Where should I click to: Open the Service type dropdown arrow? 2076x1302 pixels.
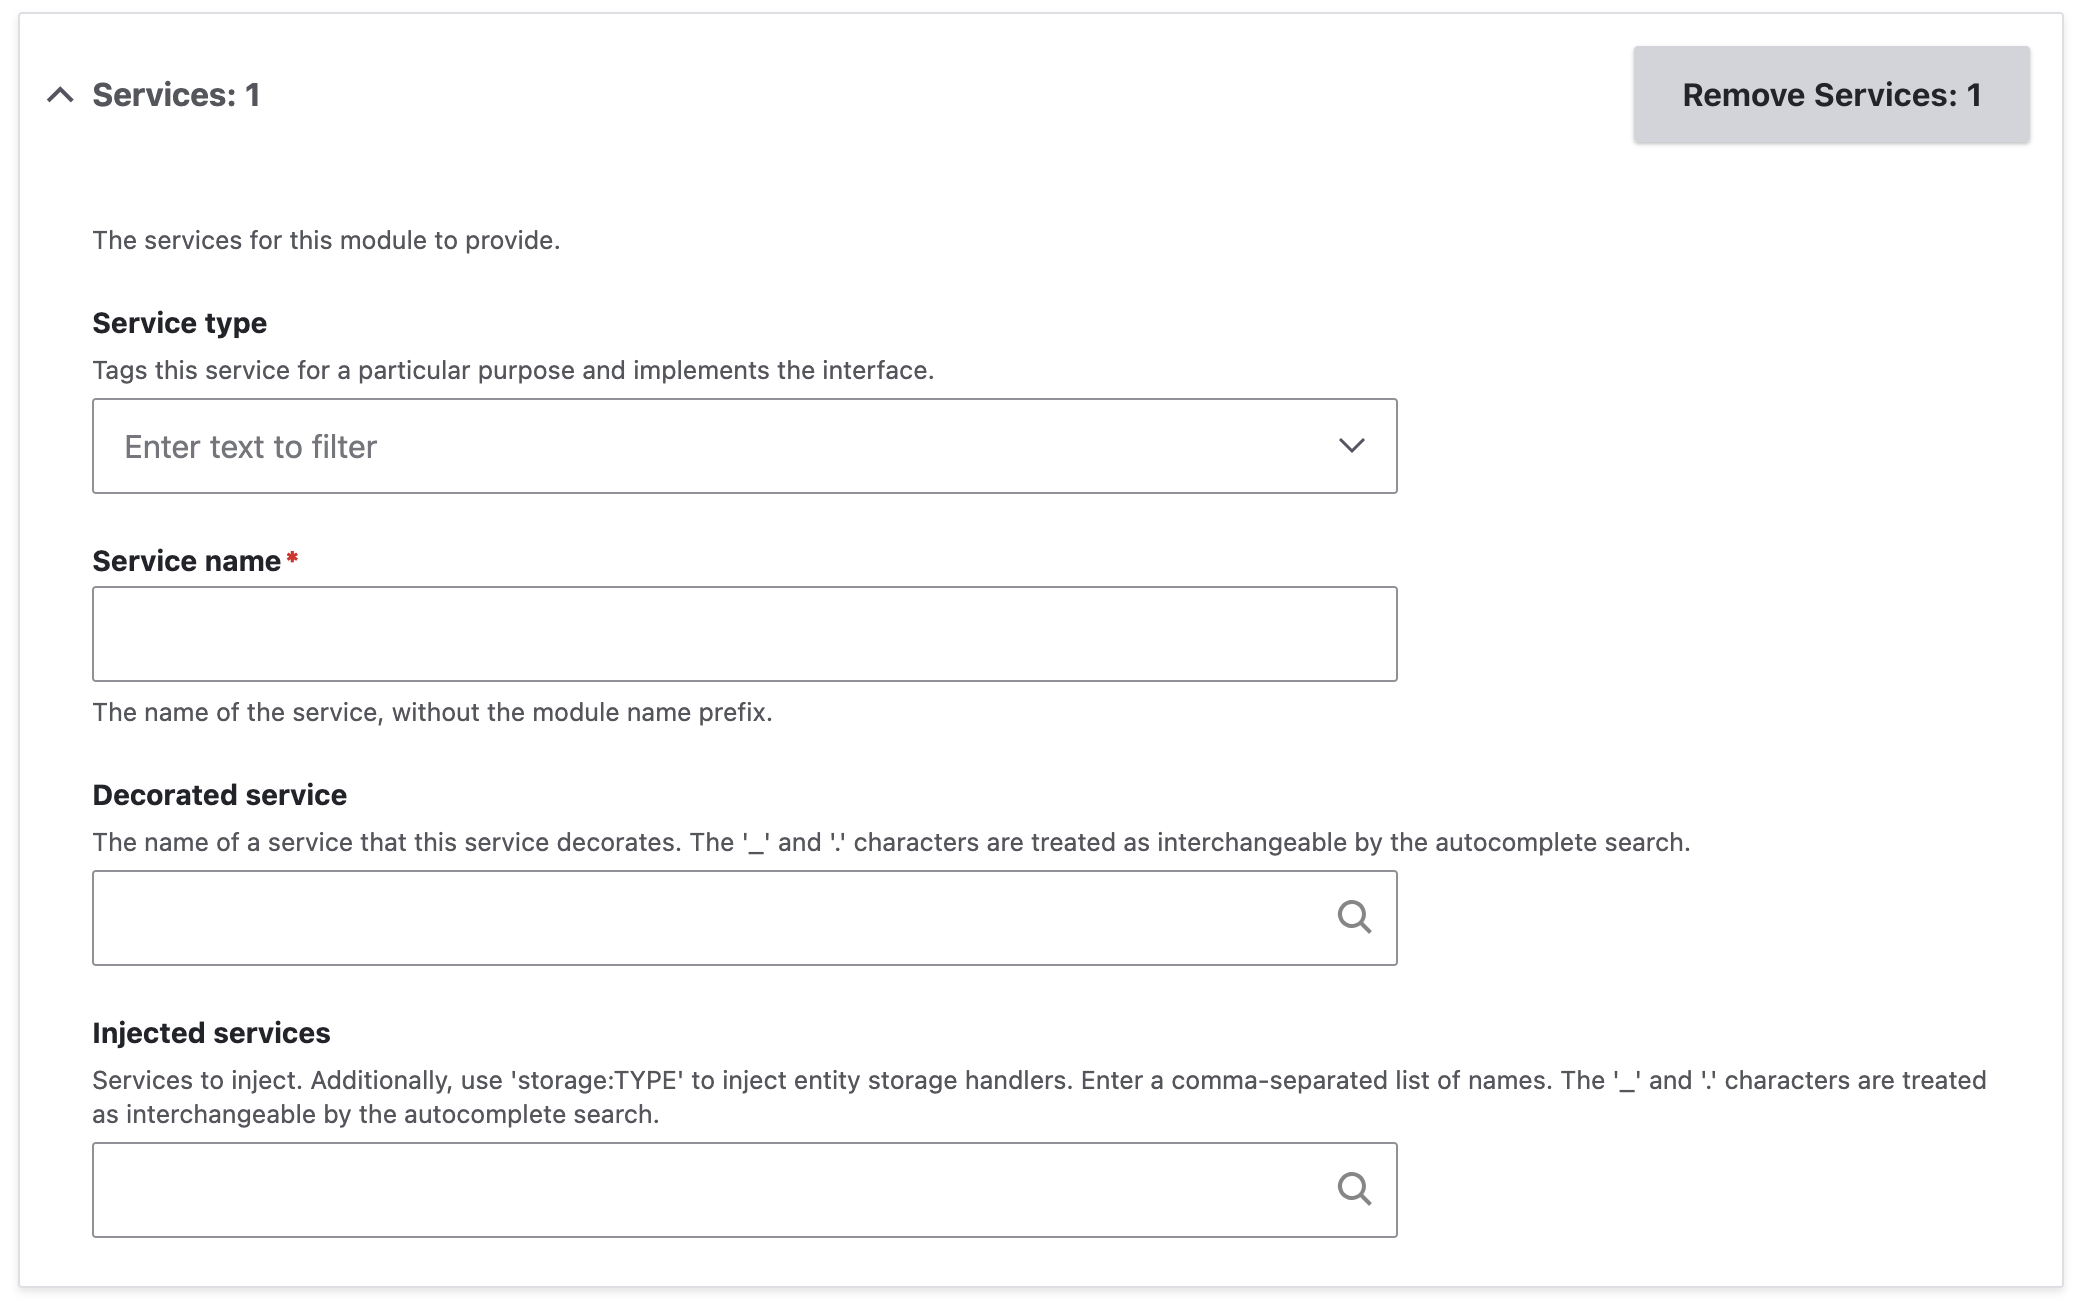pos(1351,446)
